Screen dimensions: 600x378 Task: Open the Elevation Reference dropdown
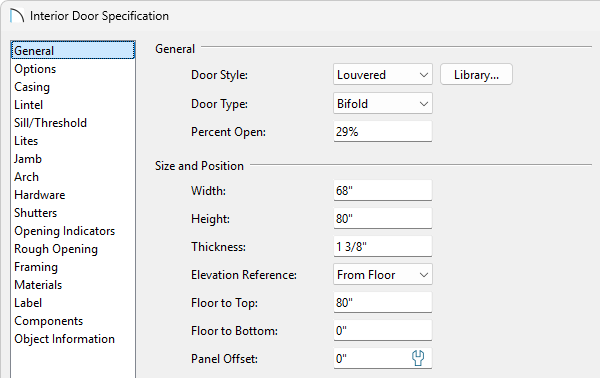(383, 274)
